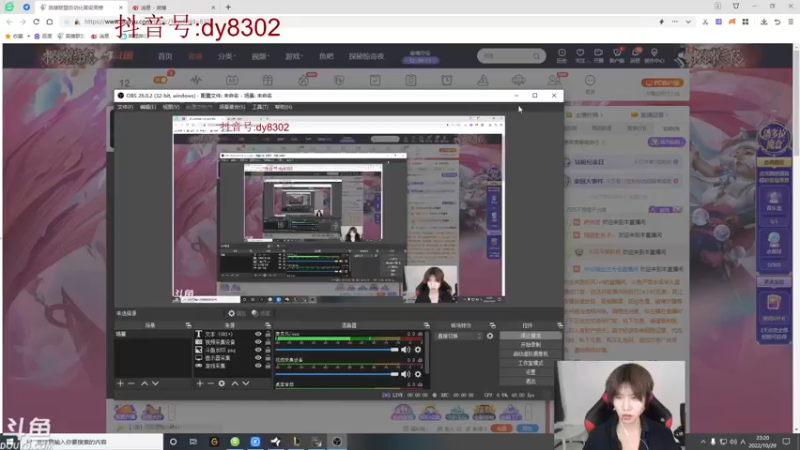Open second mixer channel settings gear

(418, 374)
